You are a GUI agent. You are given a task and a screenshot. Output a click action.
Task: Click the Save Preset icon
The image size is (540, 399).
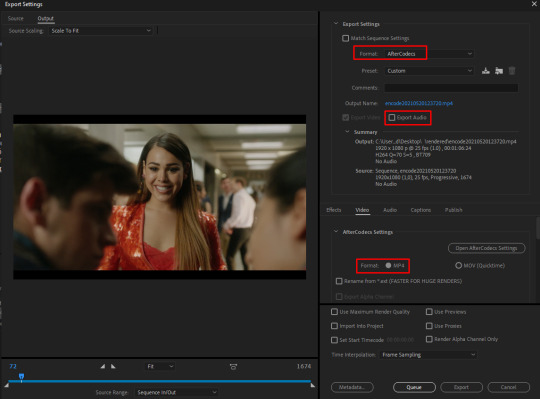pyautogui.click(x=486, y=71)
